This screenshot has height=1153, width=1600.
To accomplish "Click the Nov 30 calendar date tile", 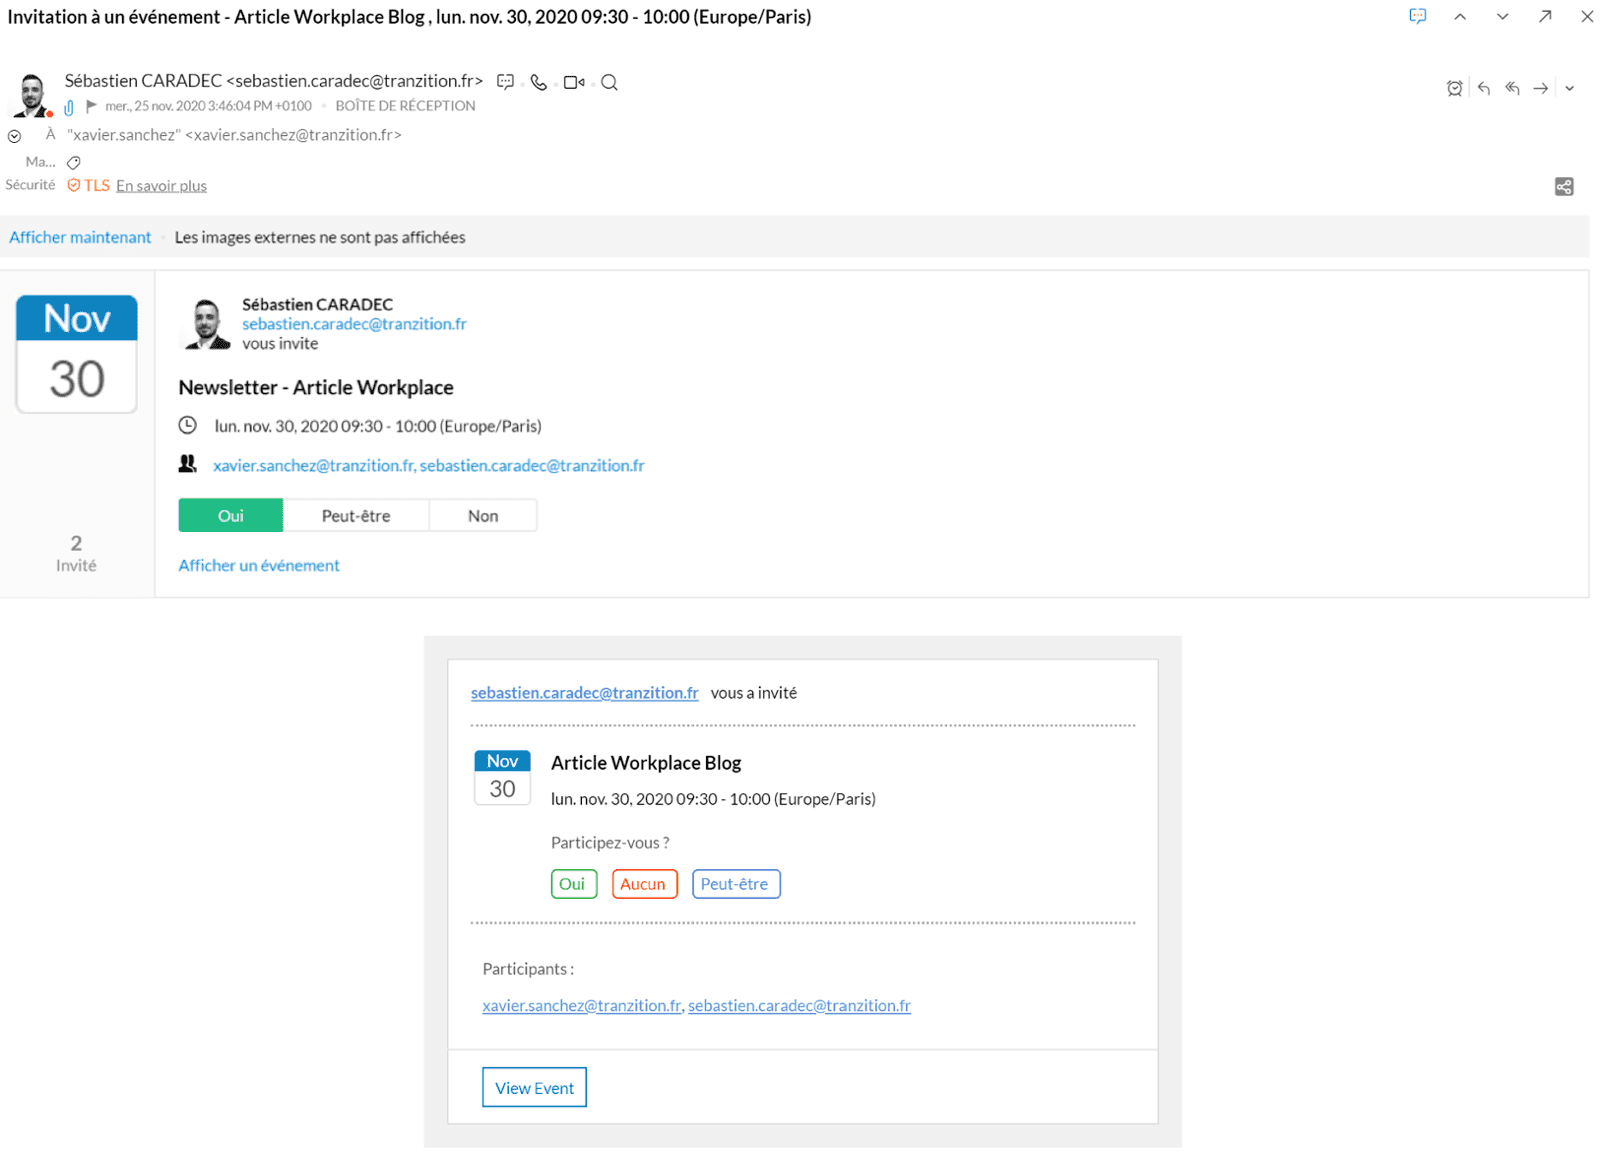I will (77, 354).
